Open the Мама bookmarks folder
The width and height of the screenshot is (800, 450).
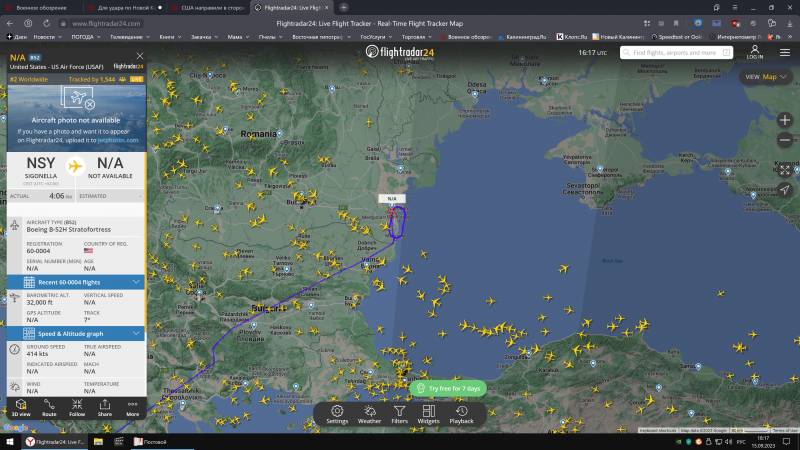point(238,37)
